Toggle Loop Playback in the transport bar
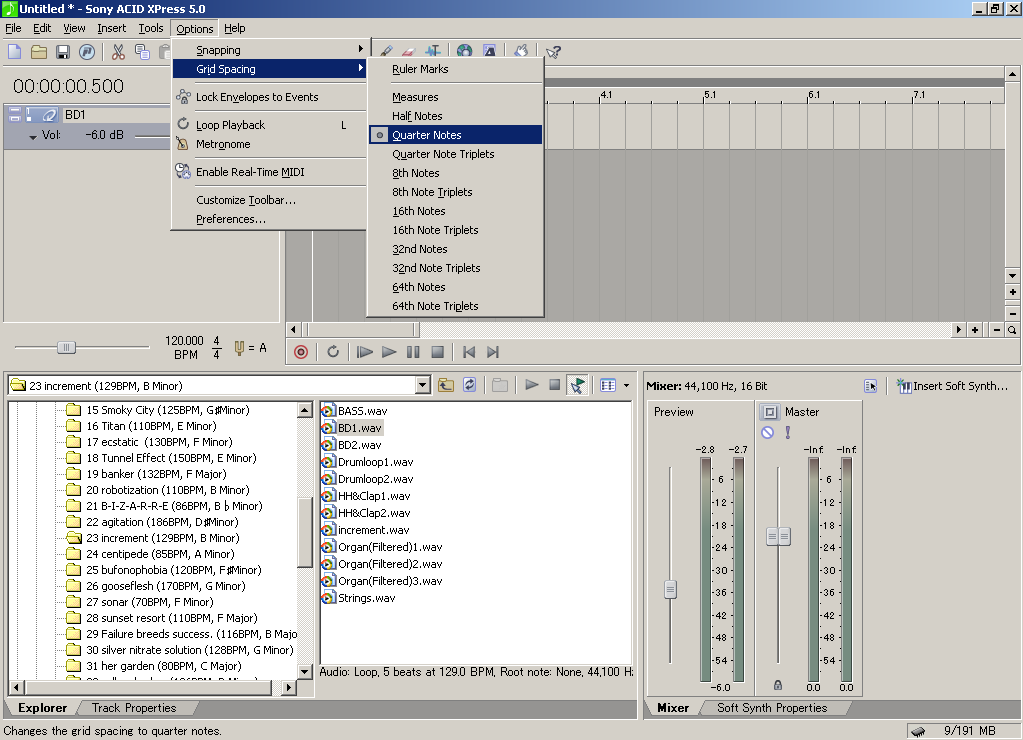 pyautogui.click(x=333, y=352)
